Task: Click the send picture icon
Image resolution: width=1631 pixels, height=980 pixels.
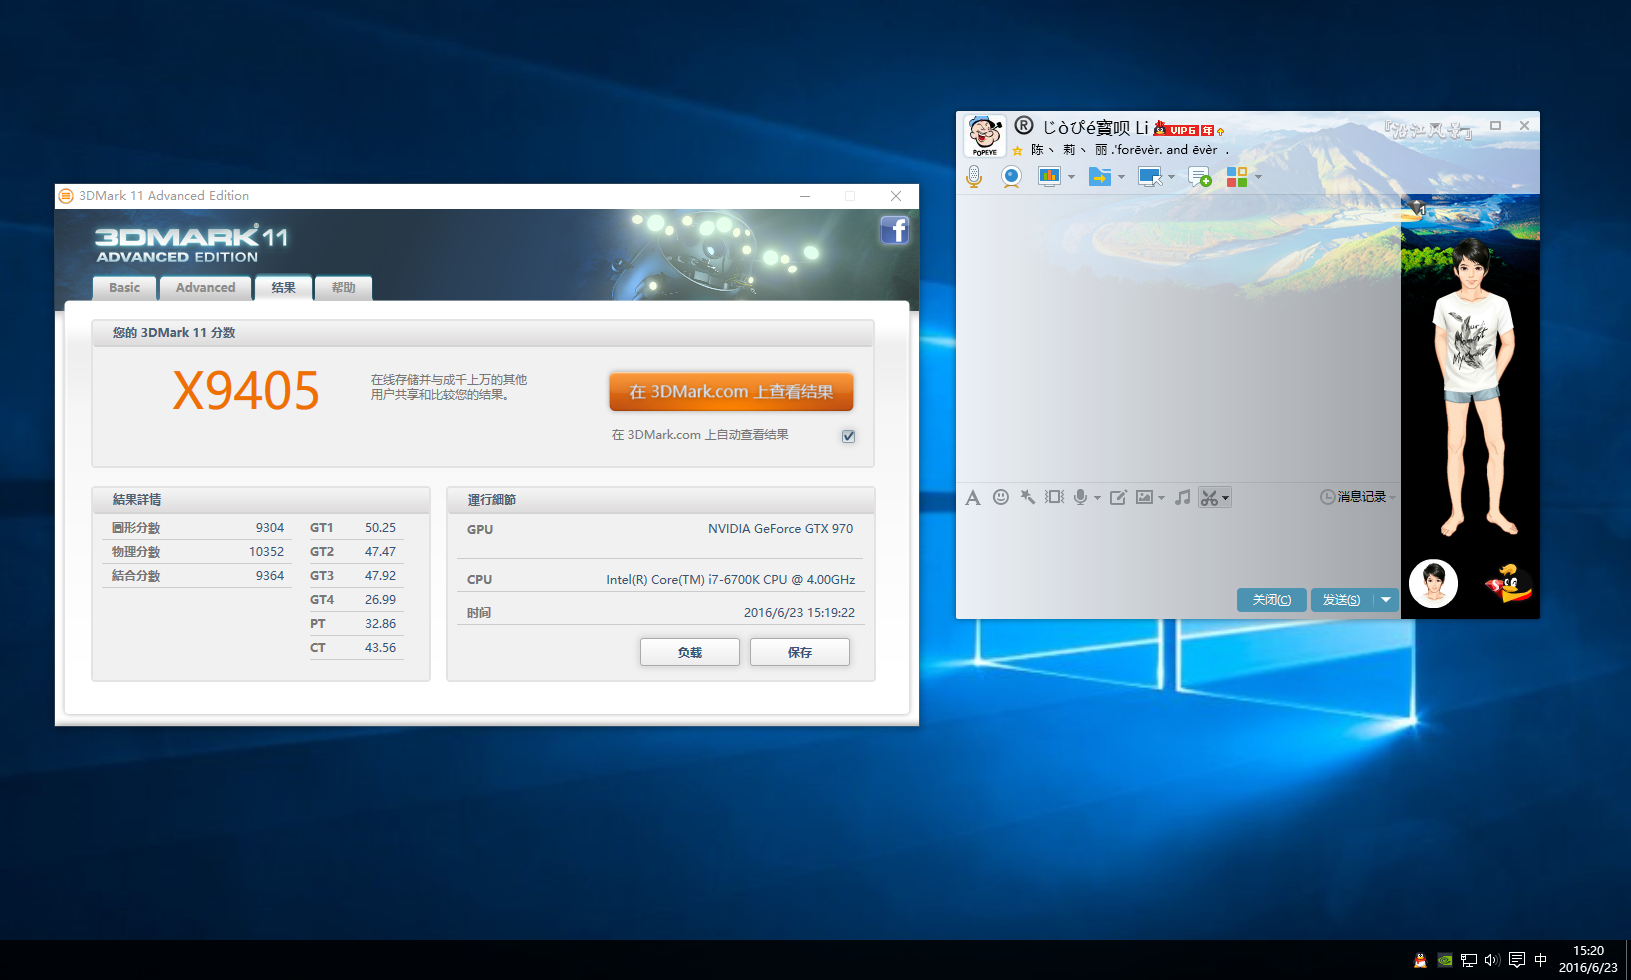Action: (1145, 497)
